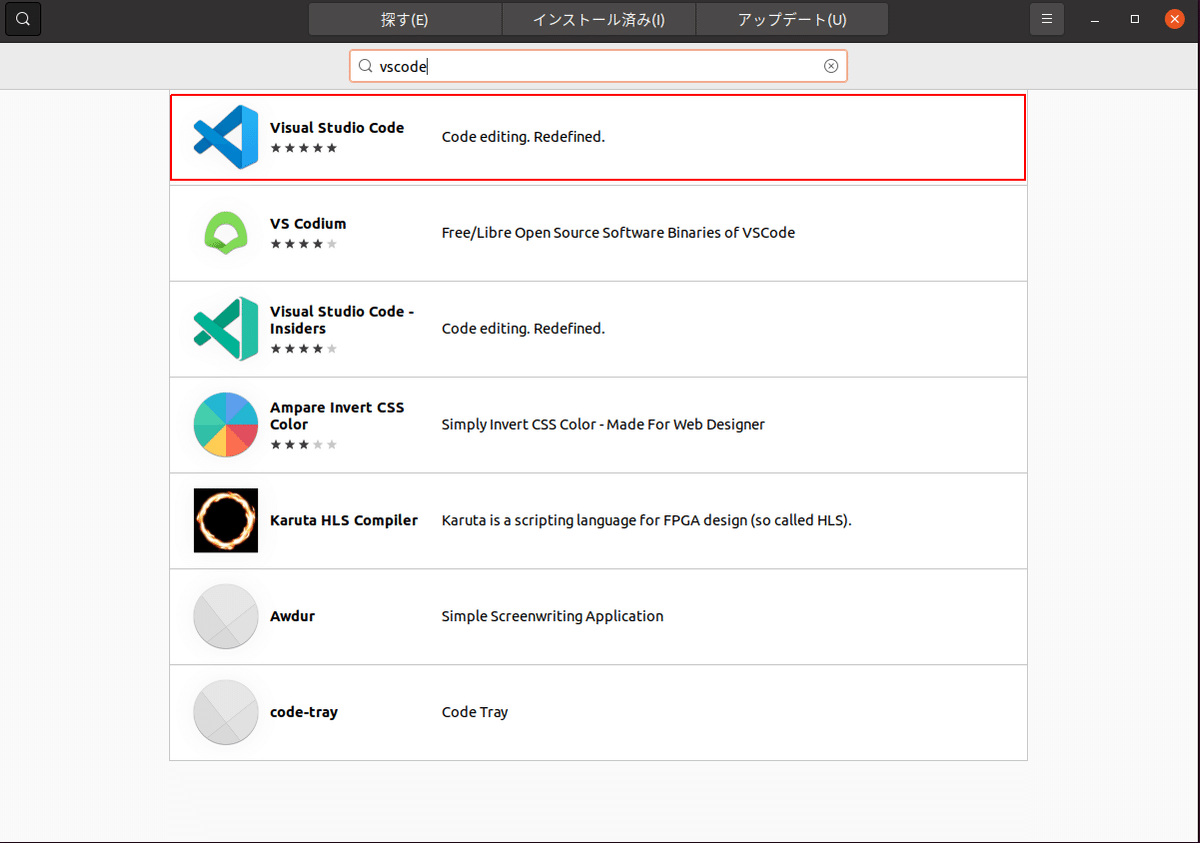Clear the vscode search text

[831, 66]
